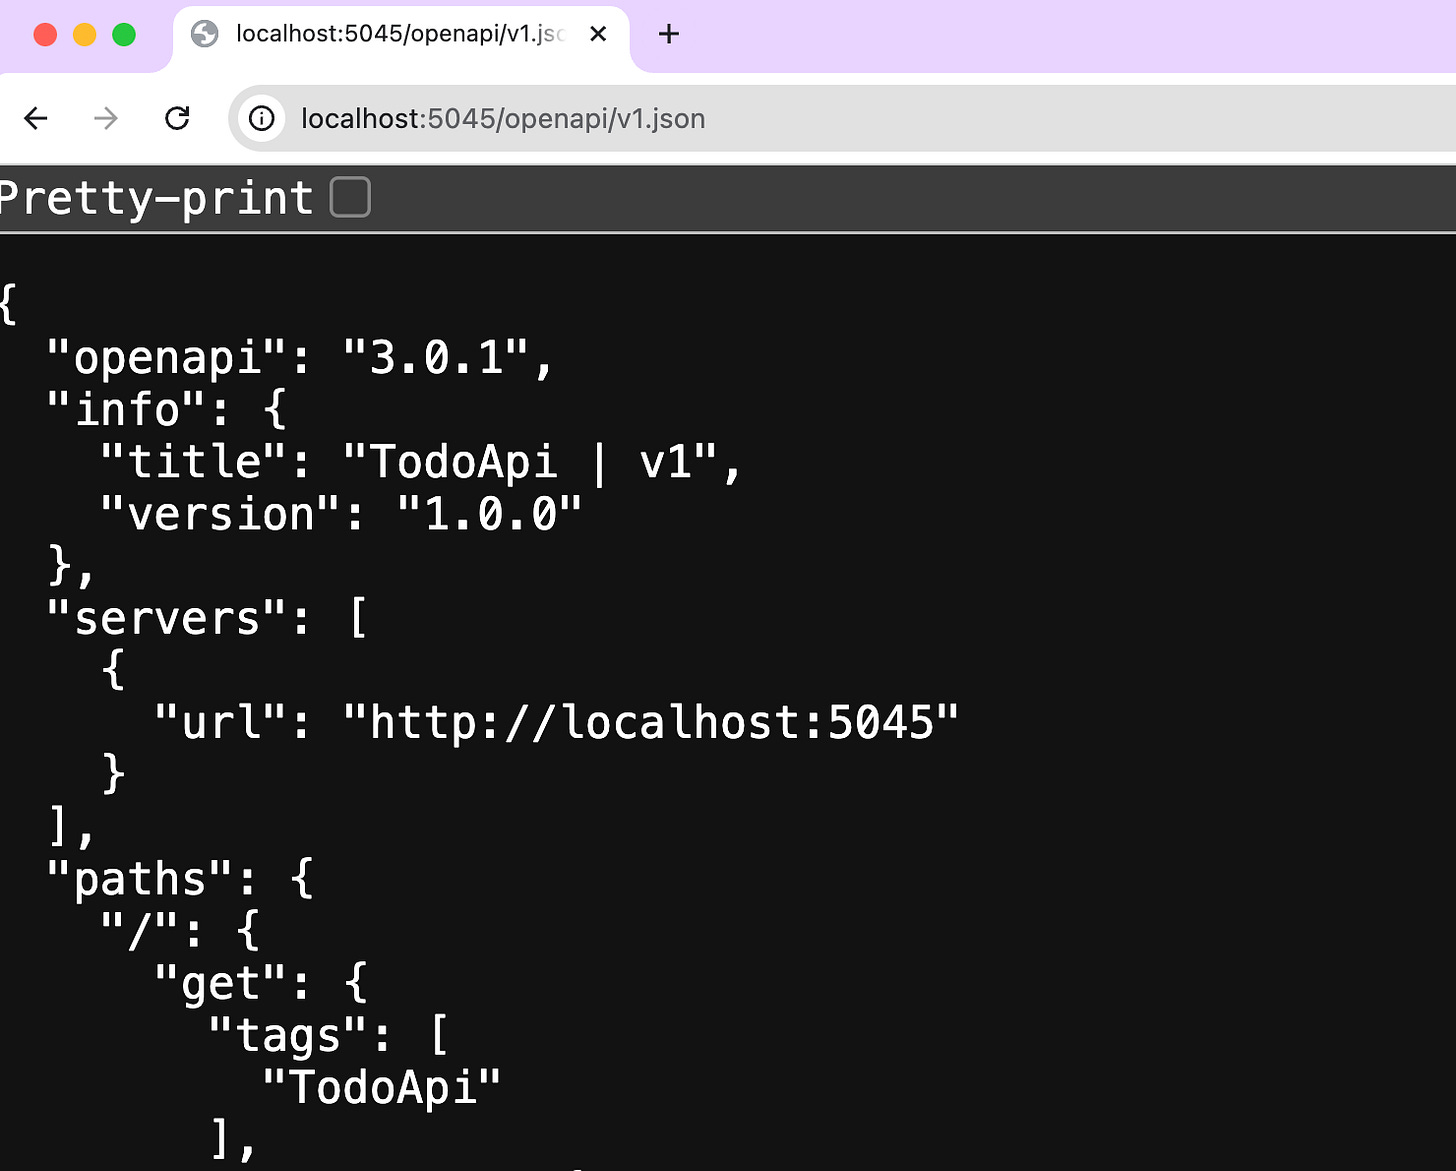This screenshot has height=1171, width=1456.
Task: Open site information via the info icon
Action: coord(261,118)
